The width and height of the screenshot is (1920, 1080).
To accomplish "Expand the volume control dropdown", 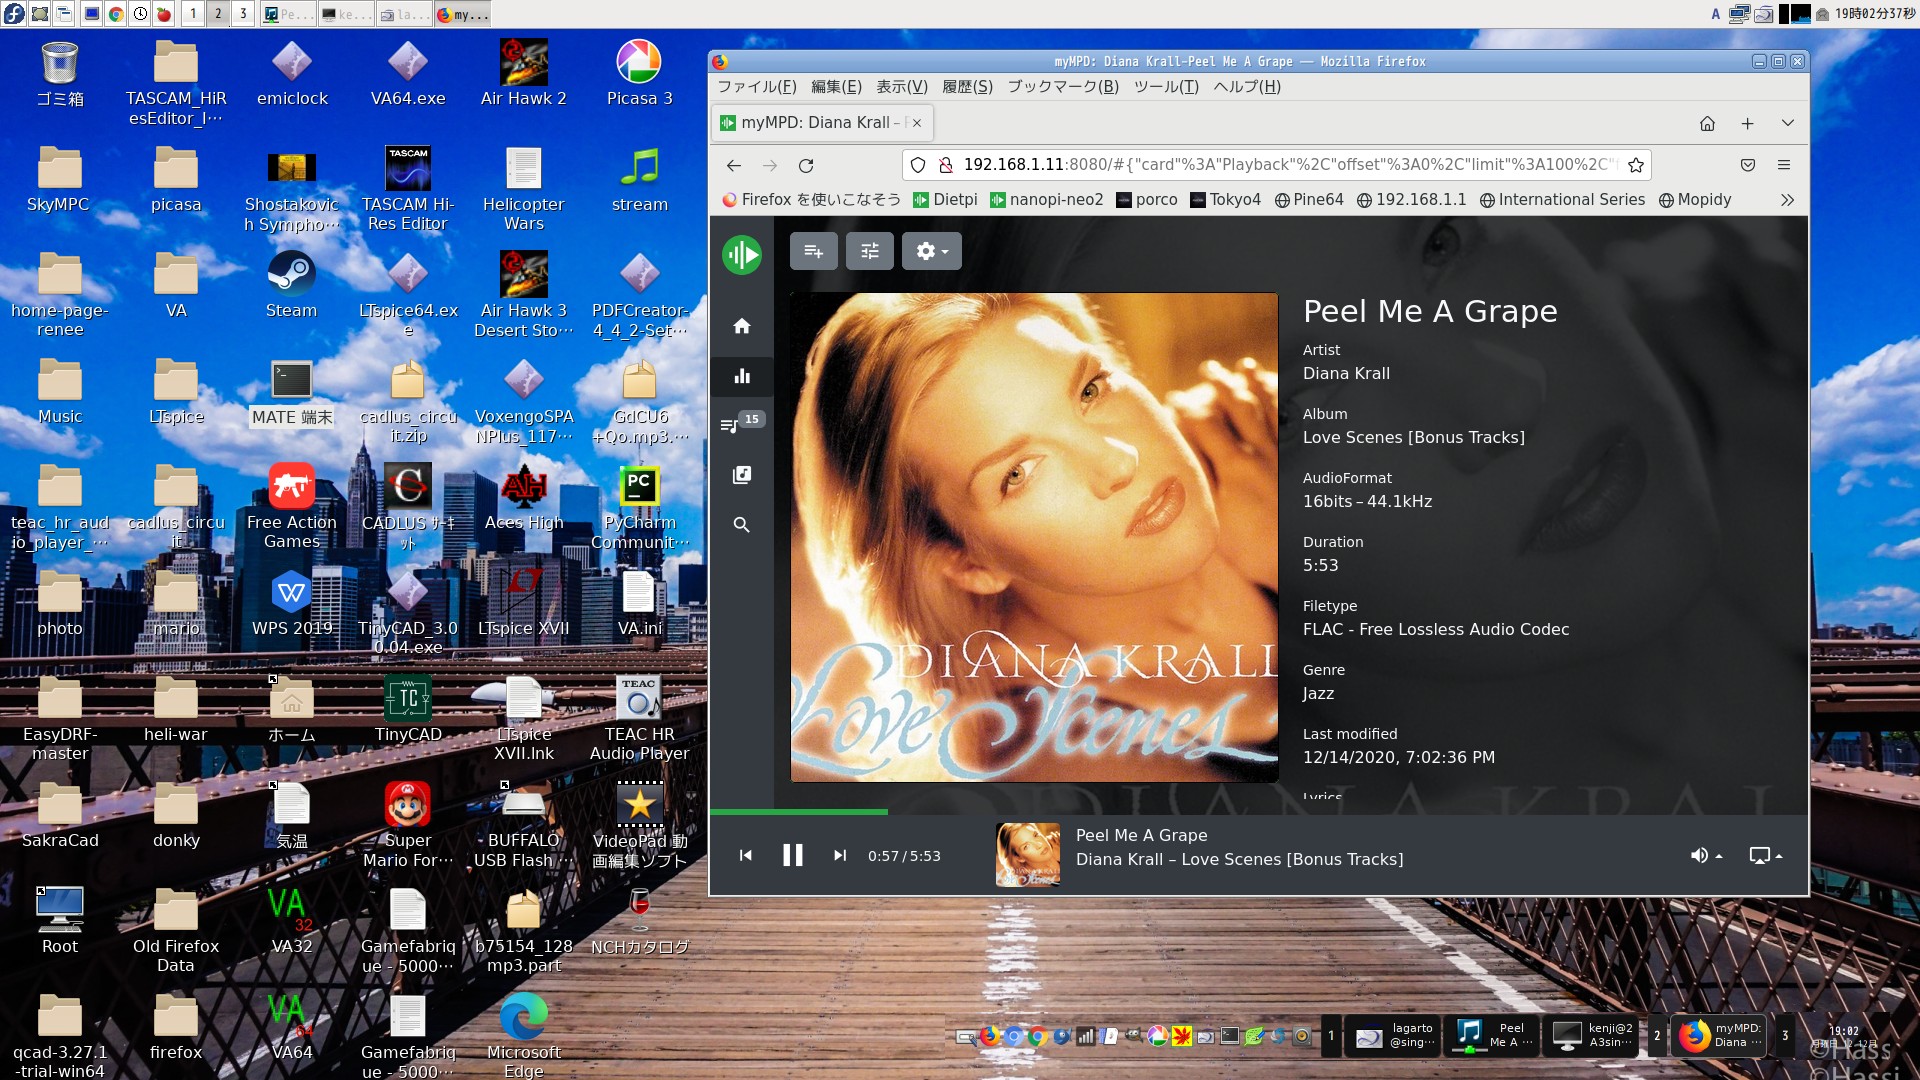I will pos(1705,856).
